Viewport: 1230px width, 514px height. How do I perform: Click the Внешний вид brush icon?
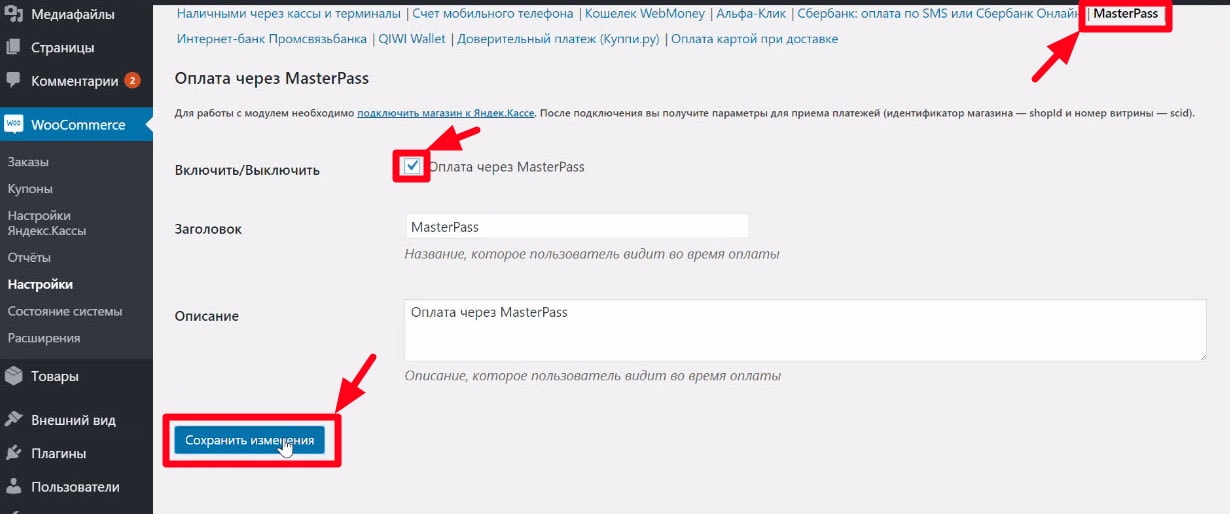pos(13,420)
